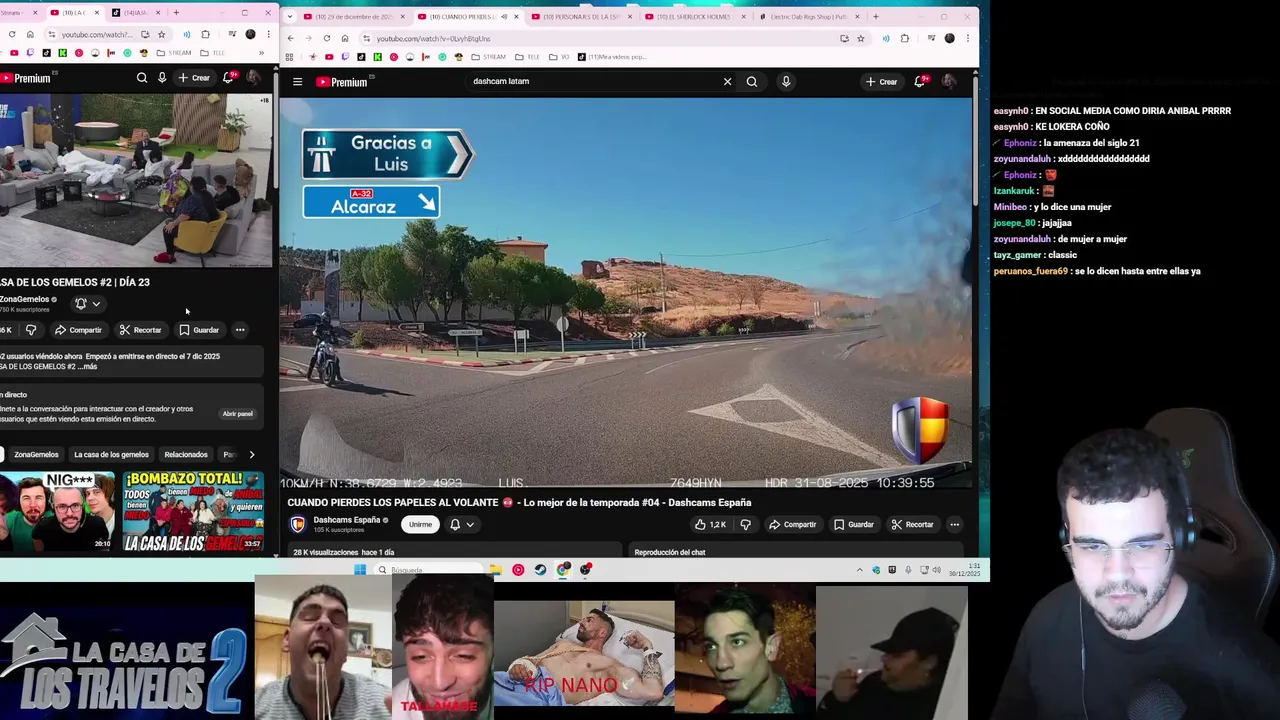Switch to TikTok tab in left browser

point(136,13)
